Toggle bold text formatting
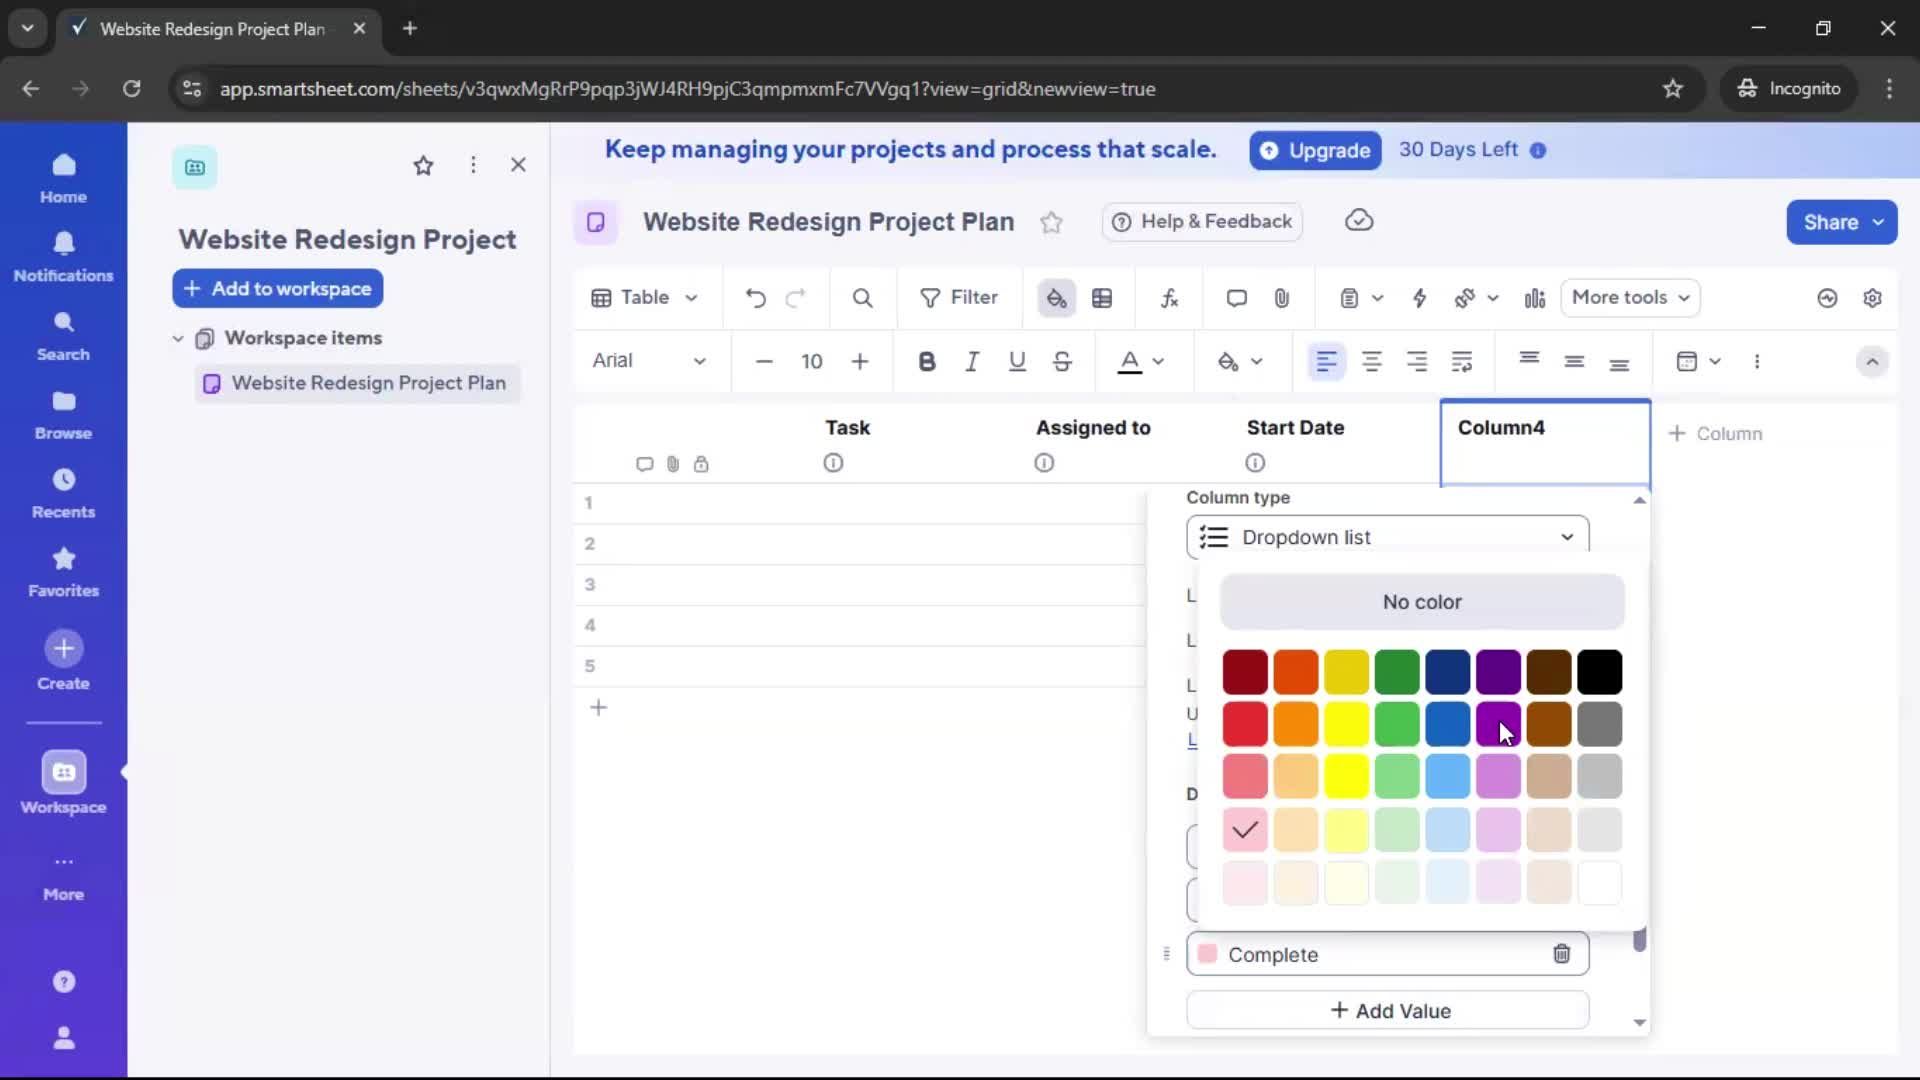 pyautogui.click(x=927, y=361)
